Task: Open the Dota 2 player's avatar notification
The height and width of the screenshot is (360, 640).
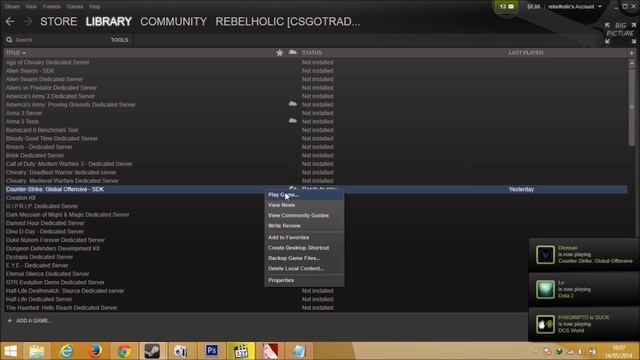Action: pyautogui.click(x=545, y=289)
